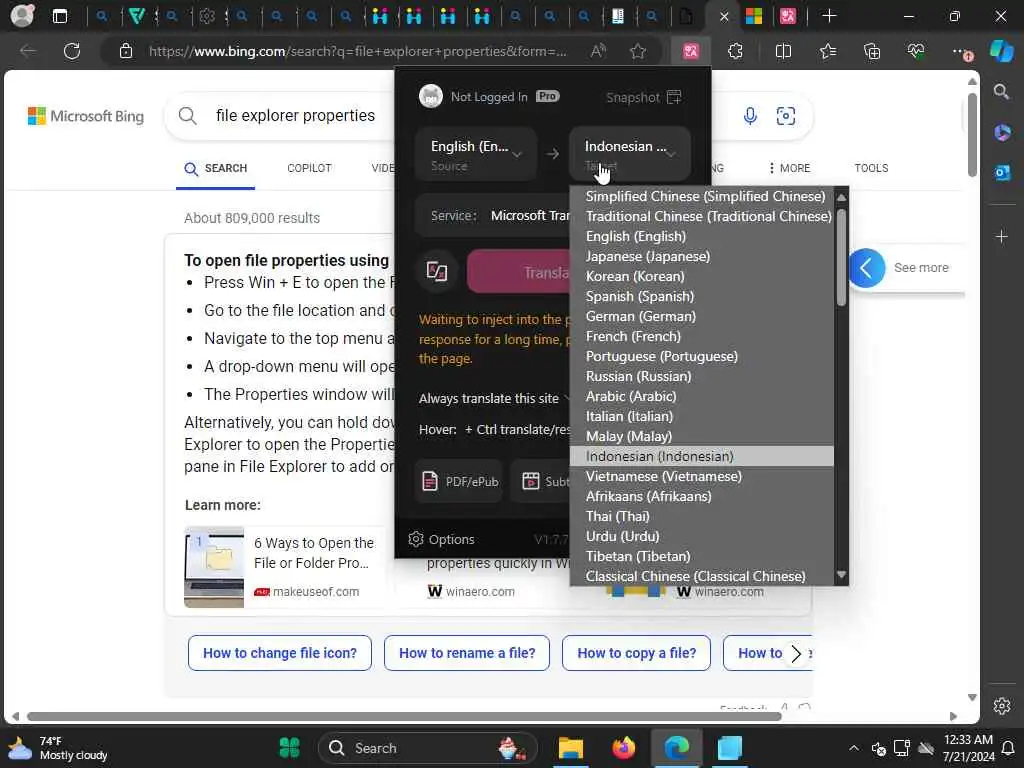Screen dimensions: 1024x768
Task: Open Browser essentials heart icon
Action: (916, 51)
